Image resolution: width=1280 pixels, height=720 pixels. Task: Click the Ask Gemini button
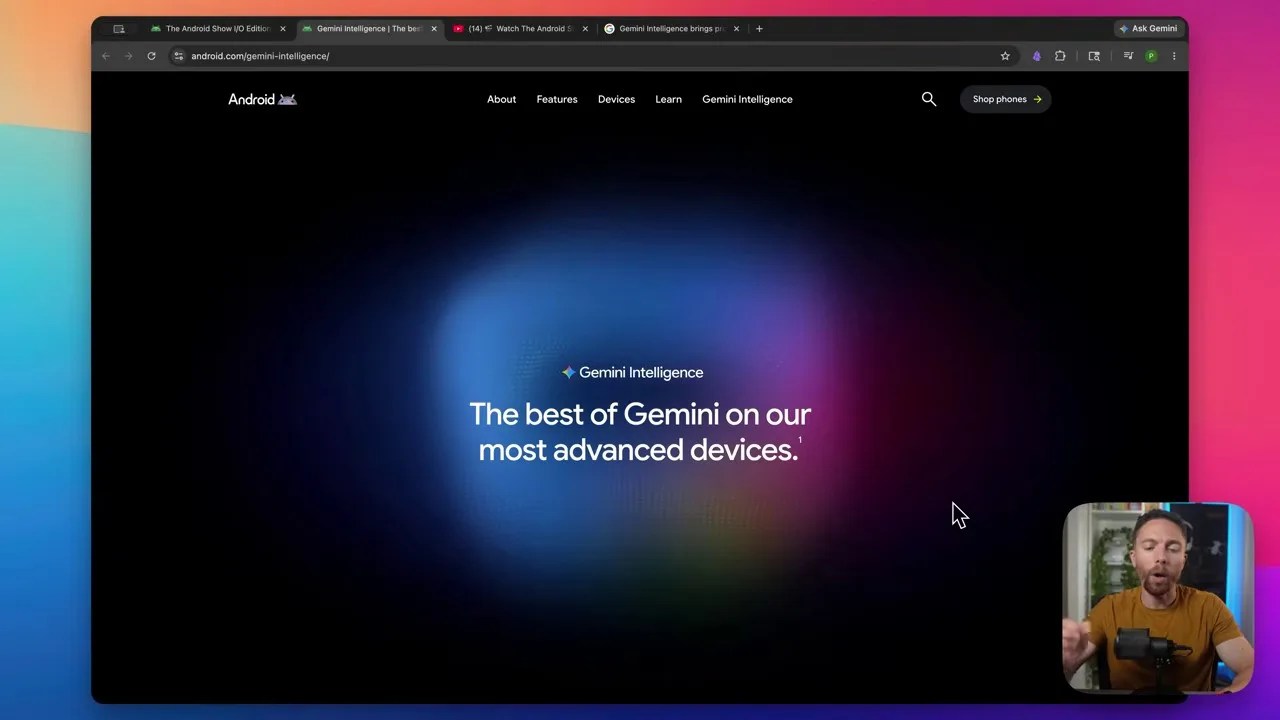coord(1148,29)
